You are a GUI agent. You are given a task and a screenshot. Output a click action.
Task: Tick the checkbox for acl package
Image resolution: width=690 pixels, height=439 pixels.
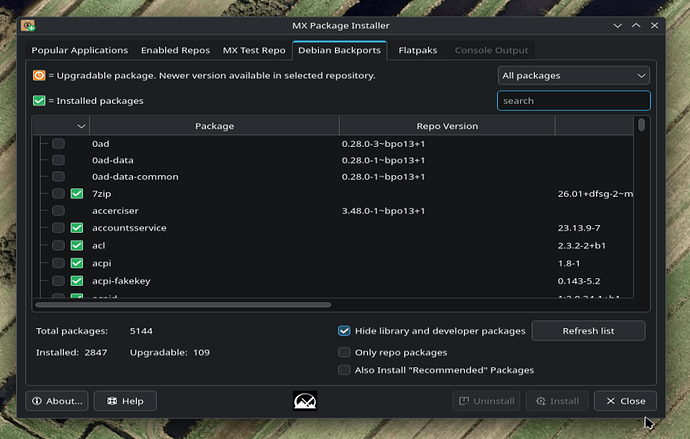[58, 245]
